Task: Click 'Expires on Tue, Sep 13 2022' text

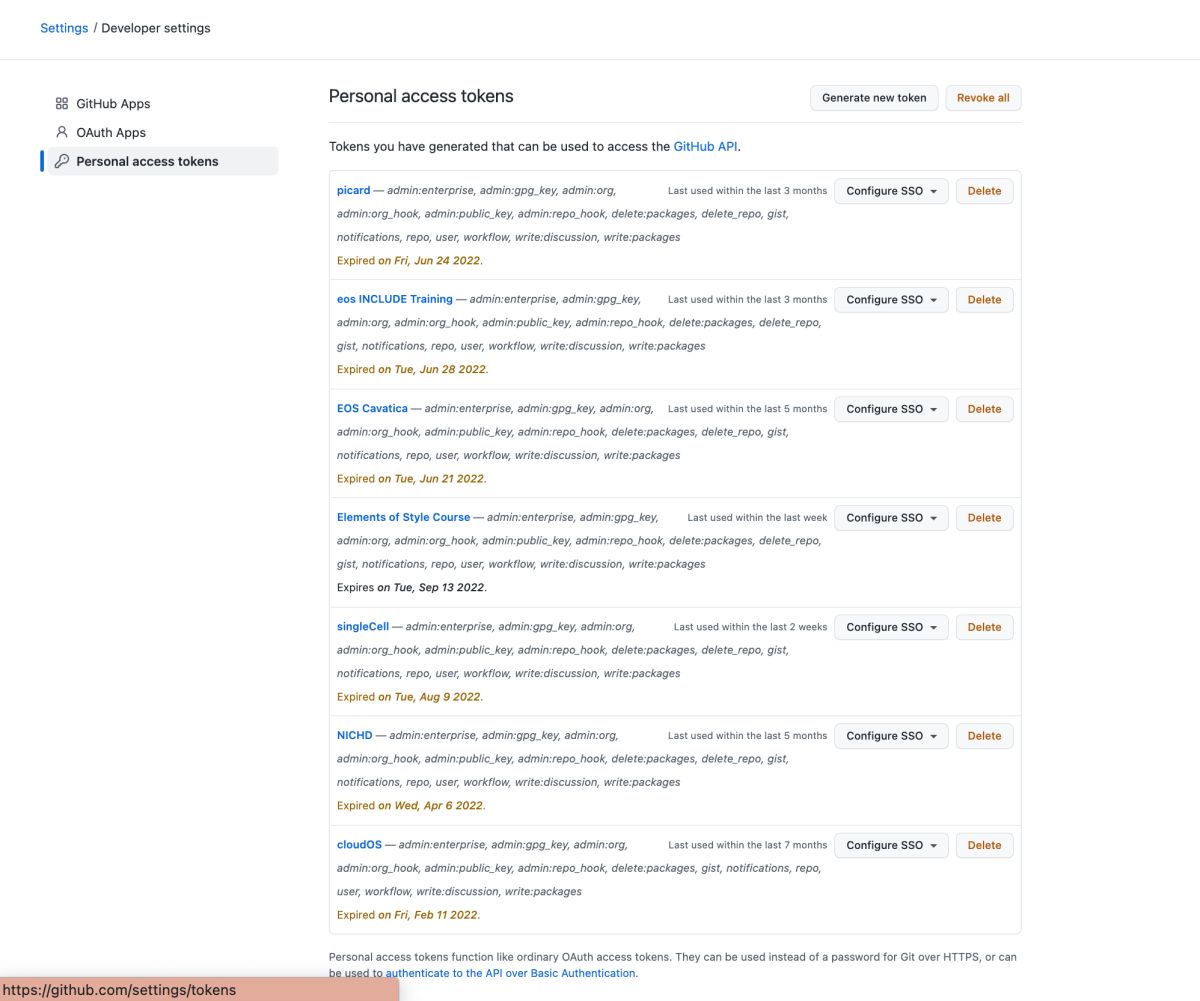Action: [412, 587]
